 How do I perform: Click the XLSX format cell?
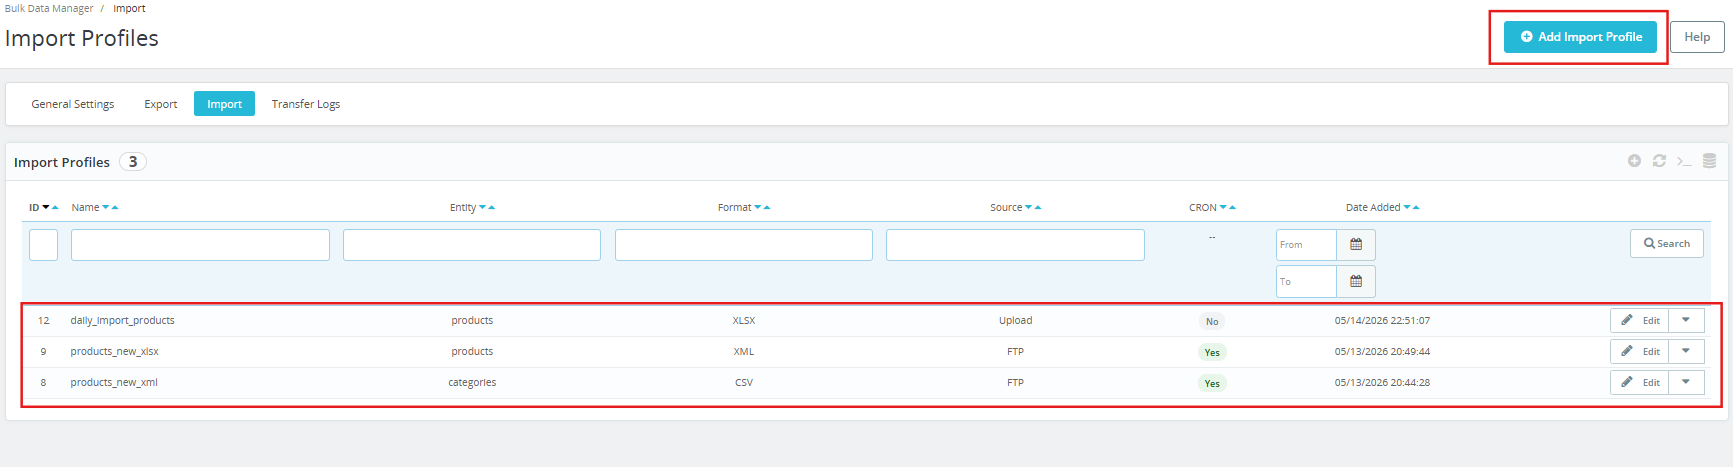click(x=744, y=321)
